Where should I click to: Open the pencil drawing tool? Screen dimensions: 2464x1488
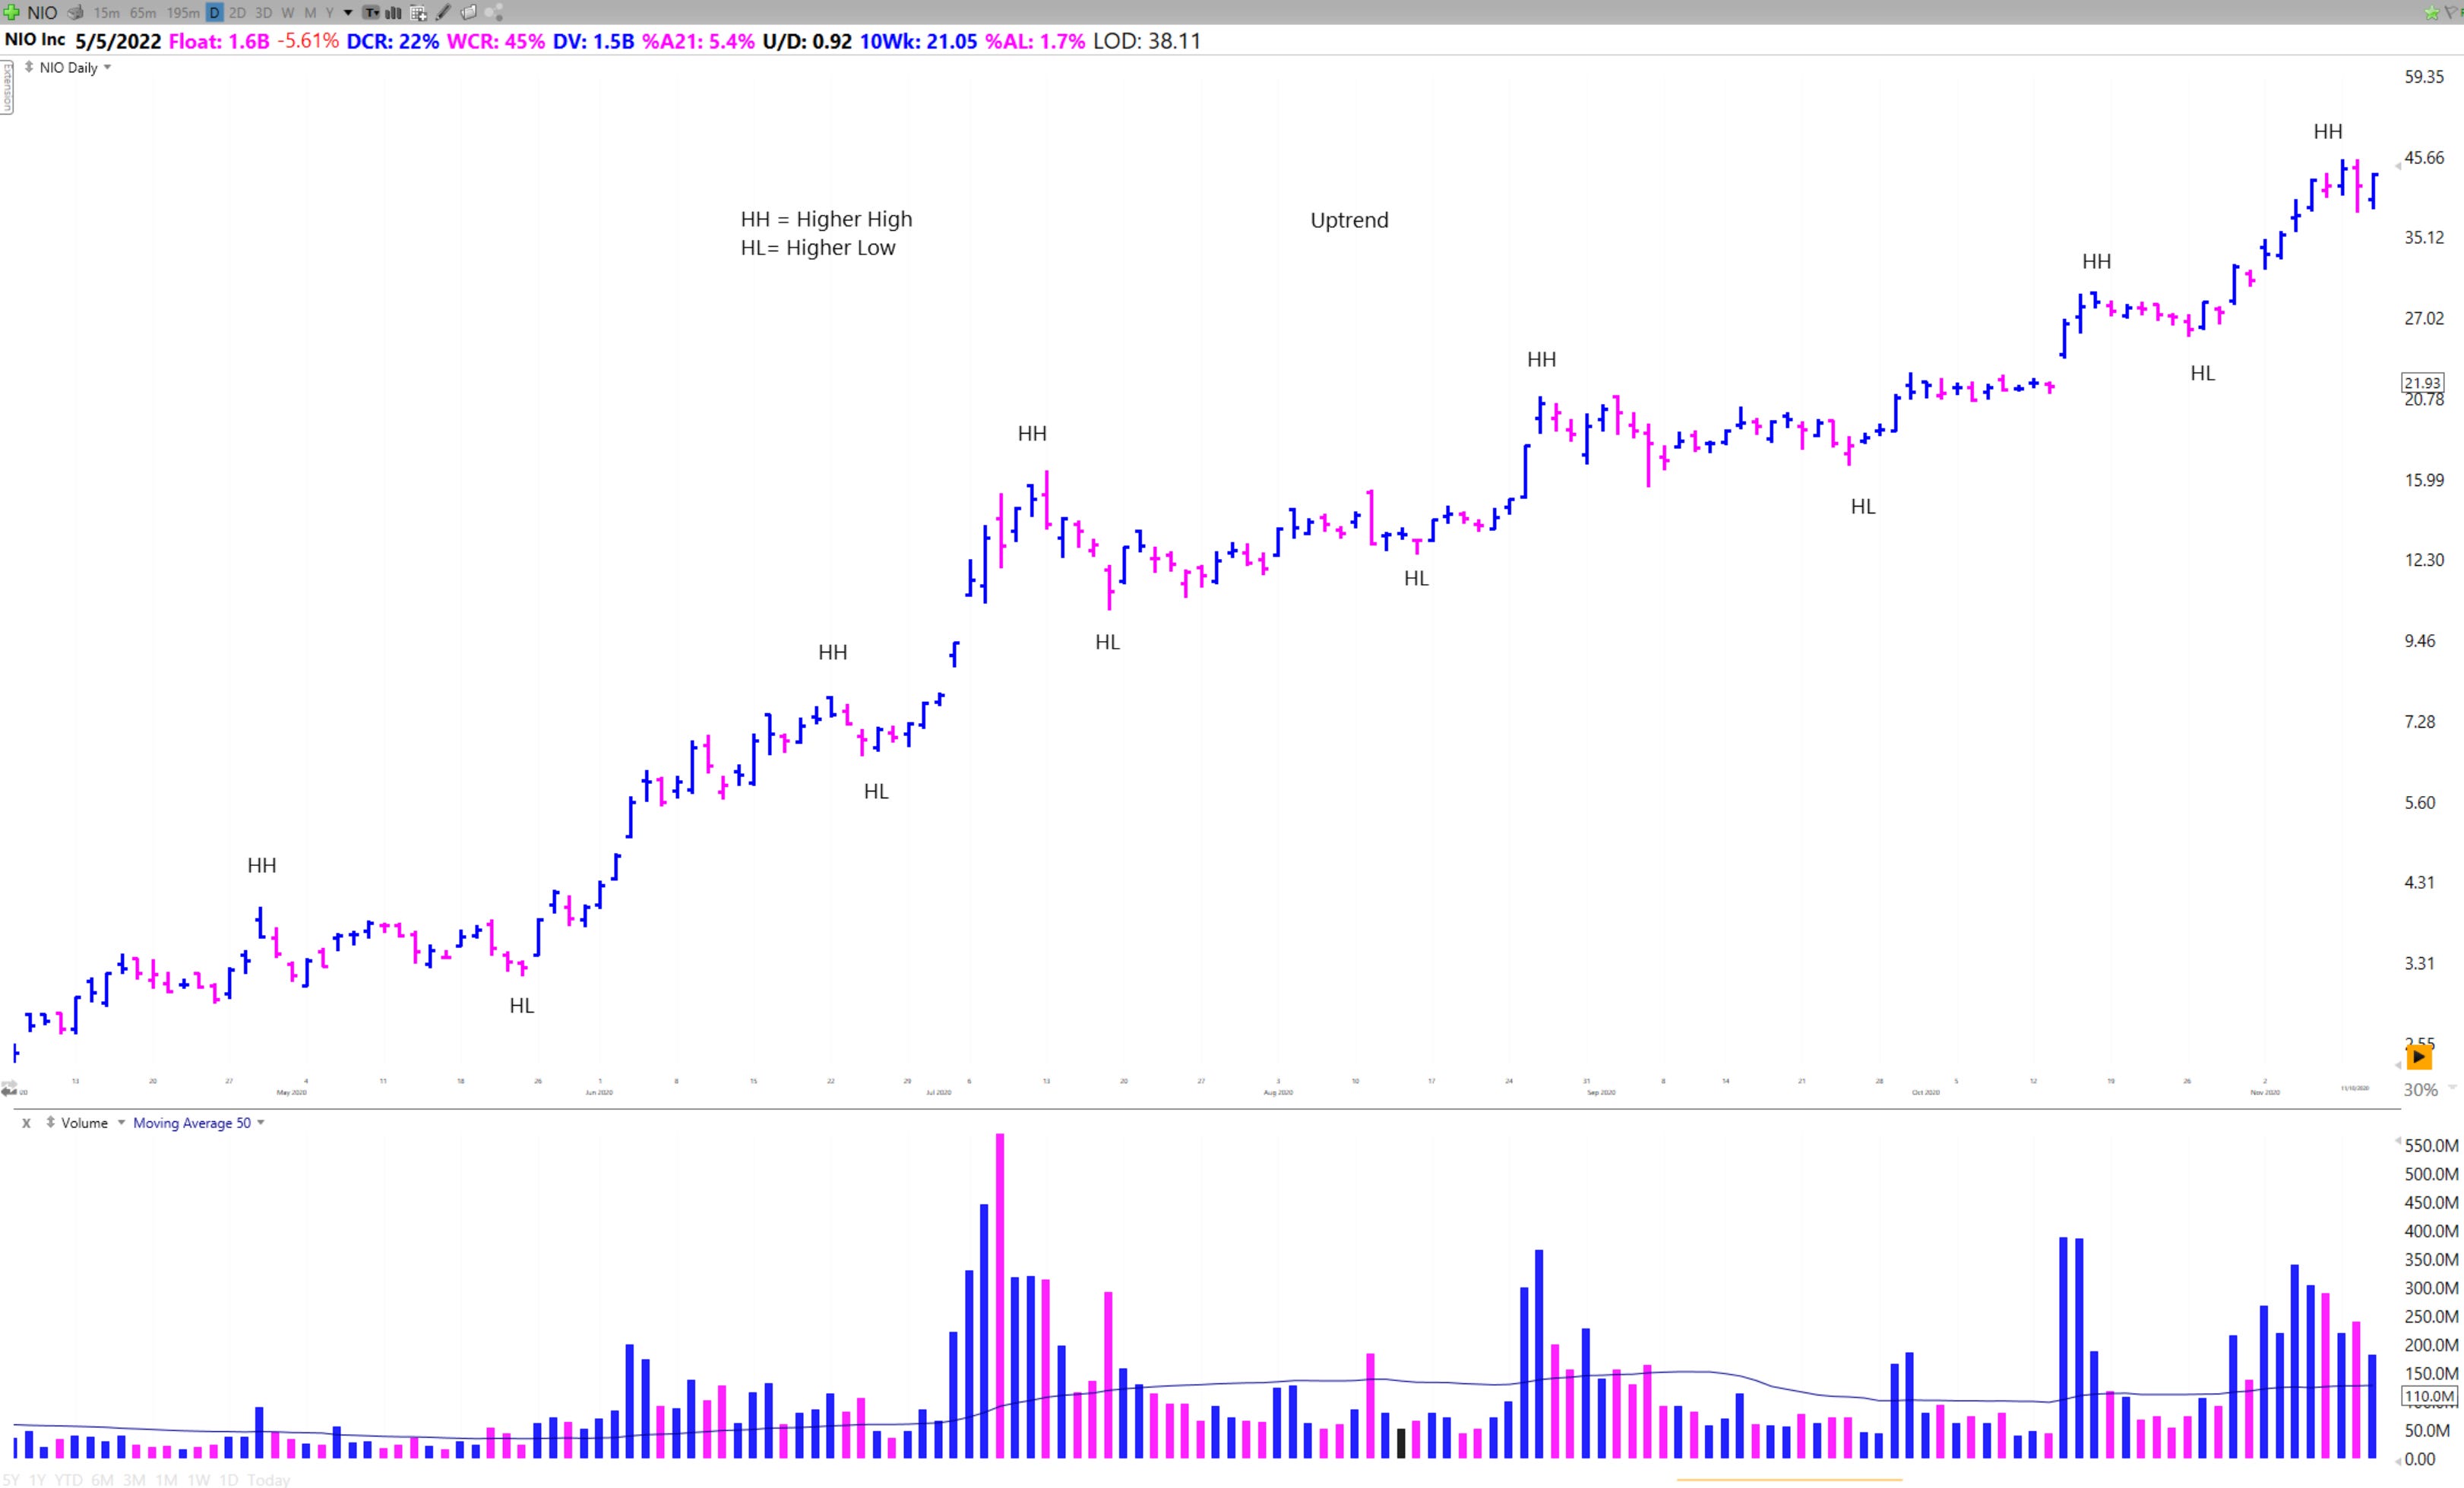pos(443,13)
